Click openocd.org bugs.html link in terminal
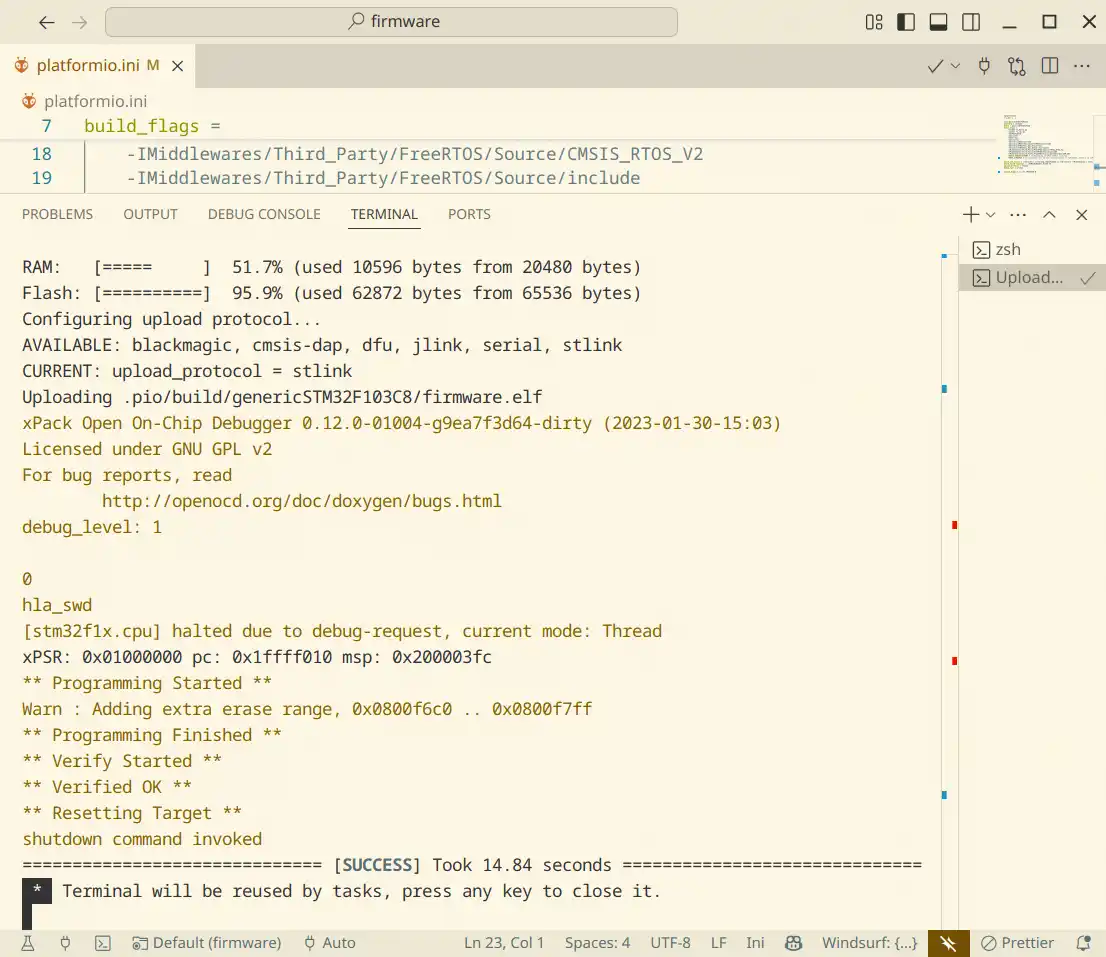Viewport: 1106px width, 957px height. (x=301, y=501)
